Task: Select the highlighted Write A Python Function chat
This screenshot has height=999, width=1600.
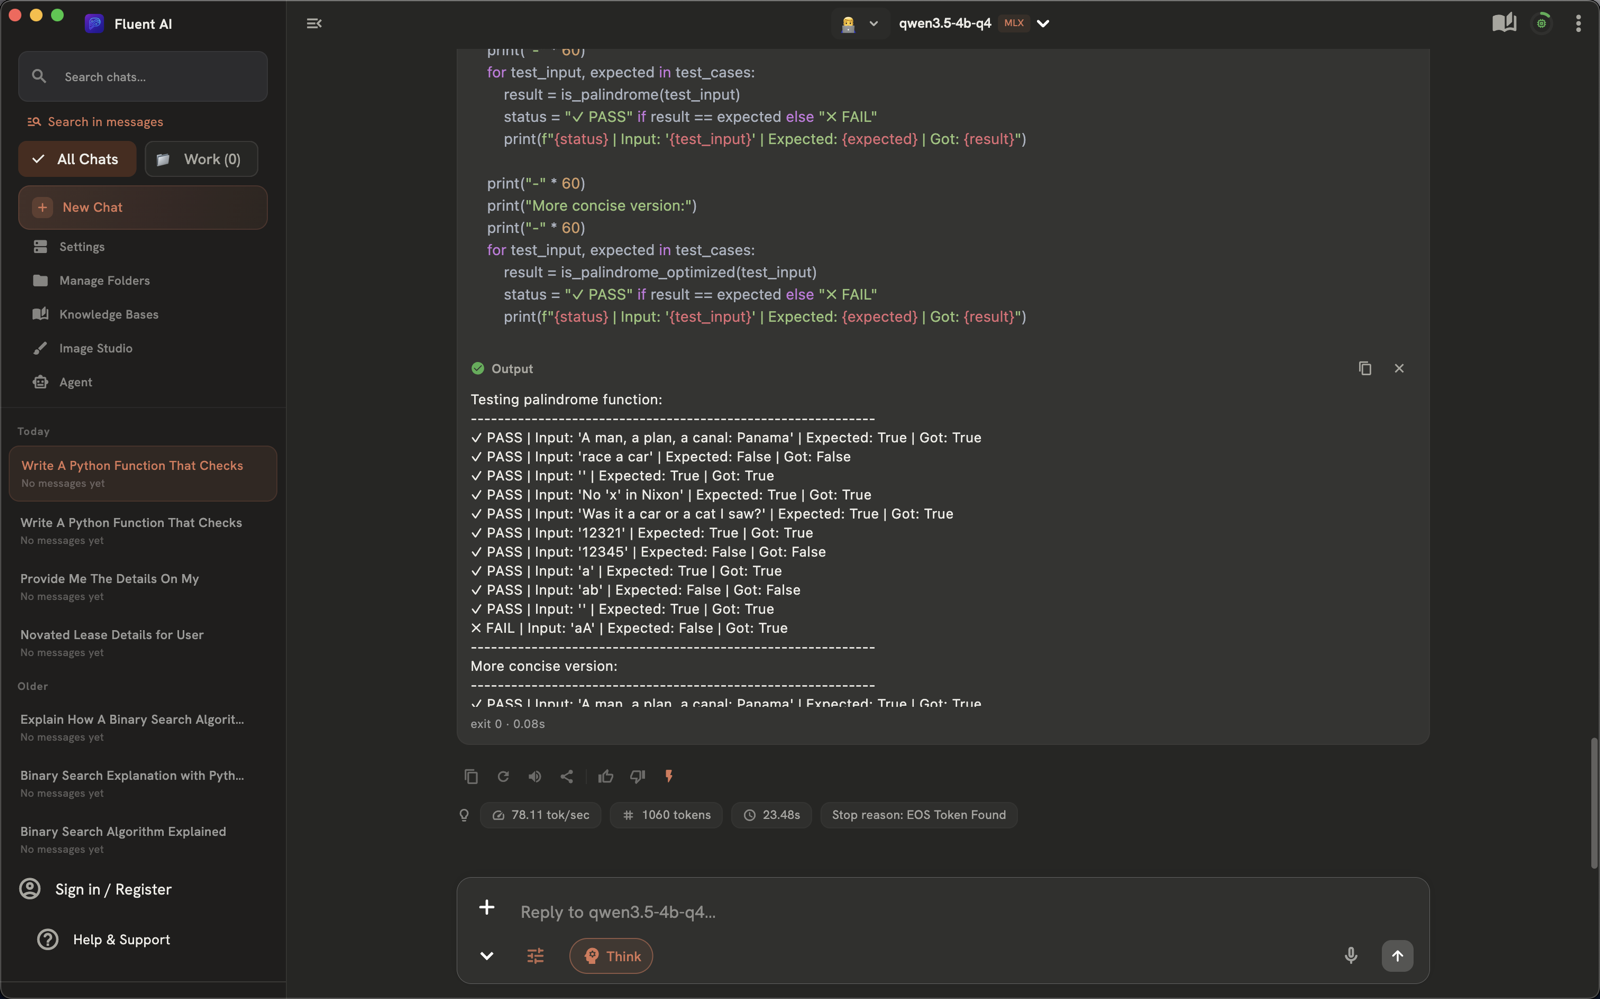Action: coord(143,473)
